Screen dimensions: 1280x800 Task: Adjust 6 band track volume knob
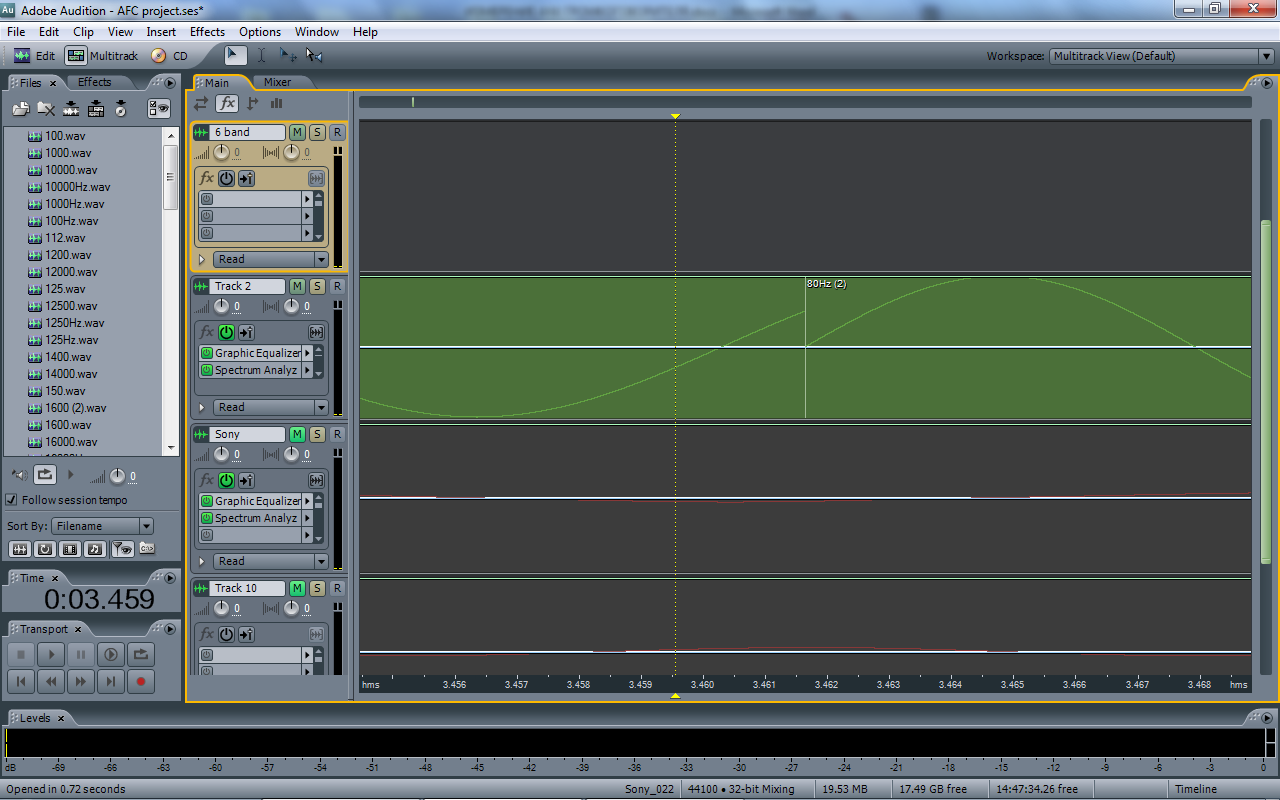pos(222,152)
